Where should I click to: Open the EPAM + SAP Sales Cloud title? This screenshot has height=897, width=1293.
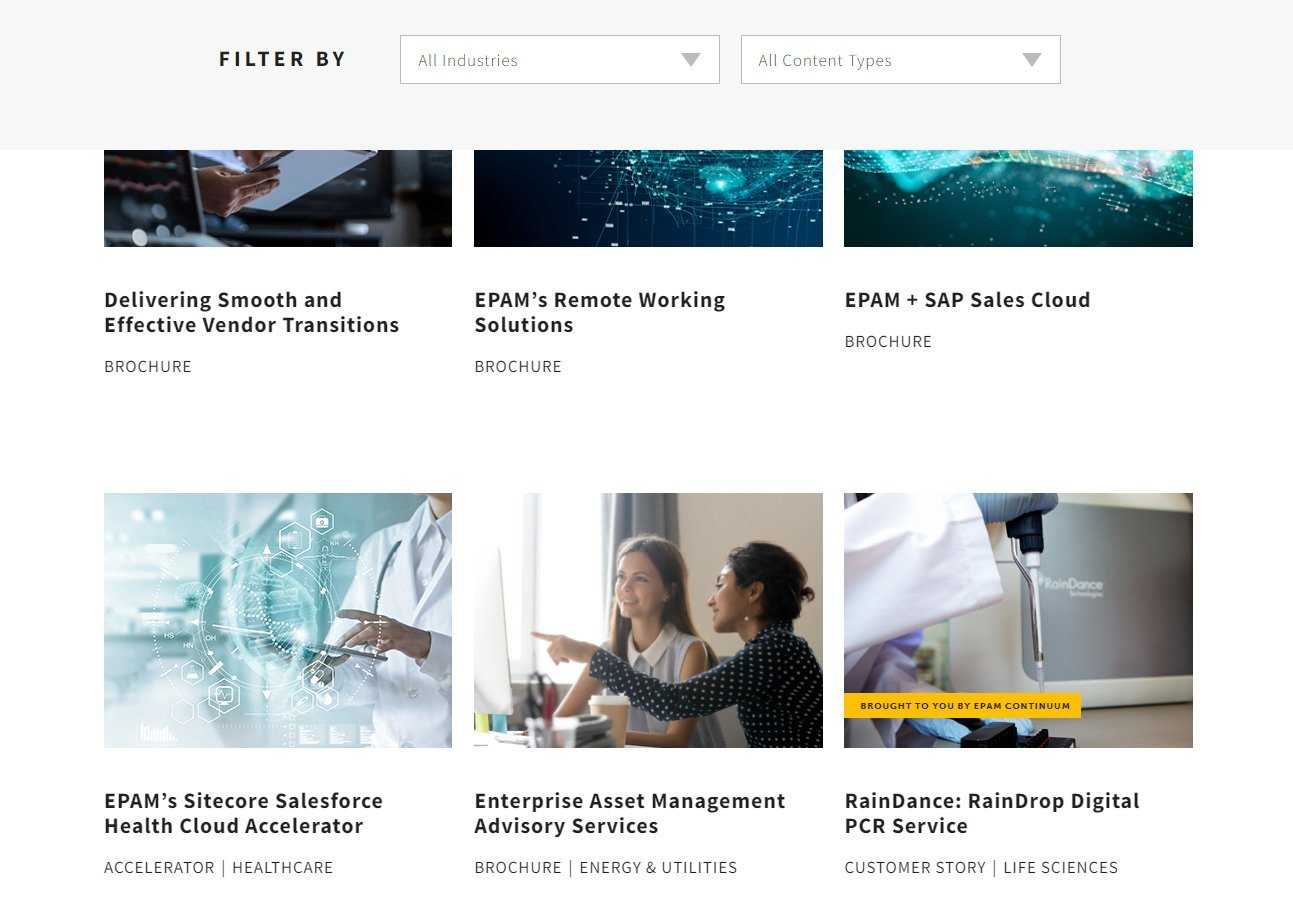[967, 300]
